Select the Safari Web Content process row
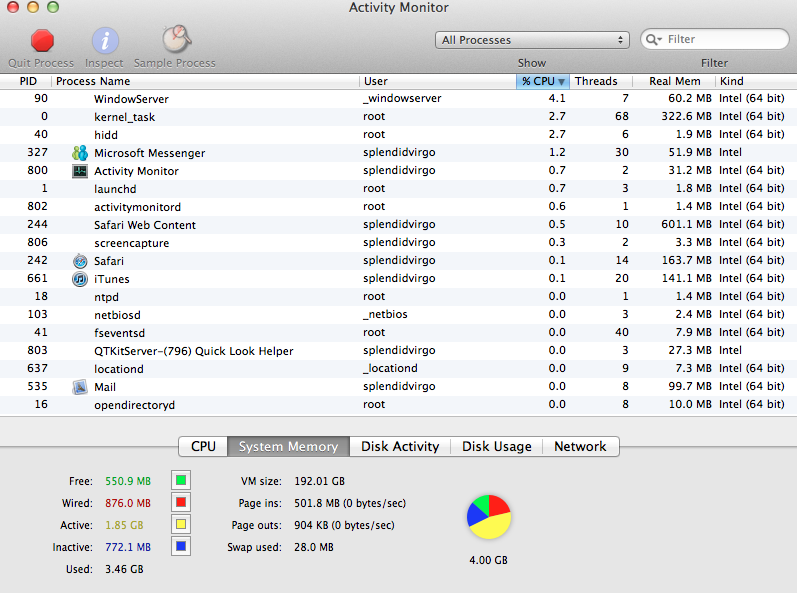This screenshot has height=593, width=797. [x=398, y=225]
